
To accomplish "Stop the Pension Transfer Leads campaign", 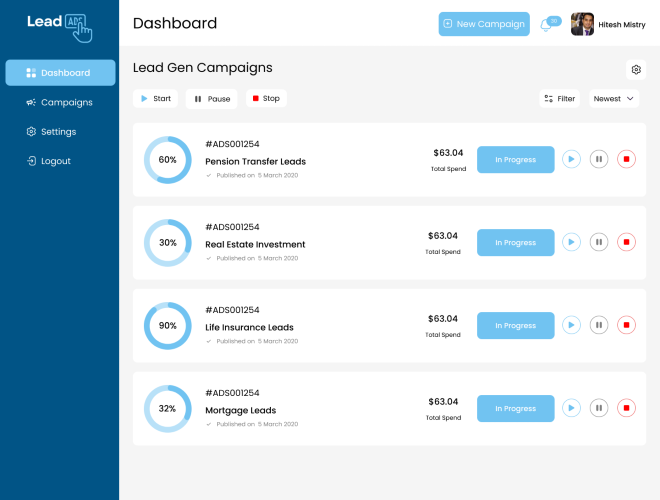I will [626, 159].
